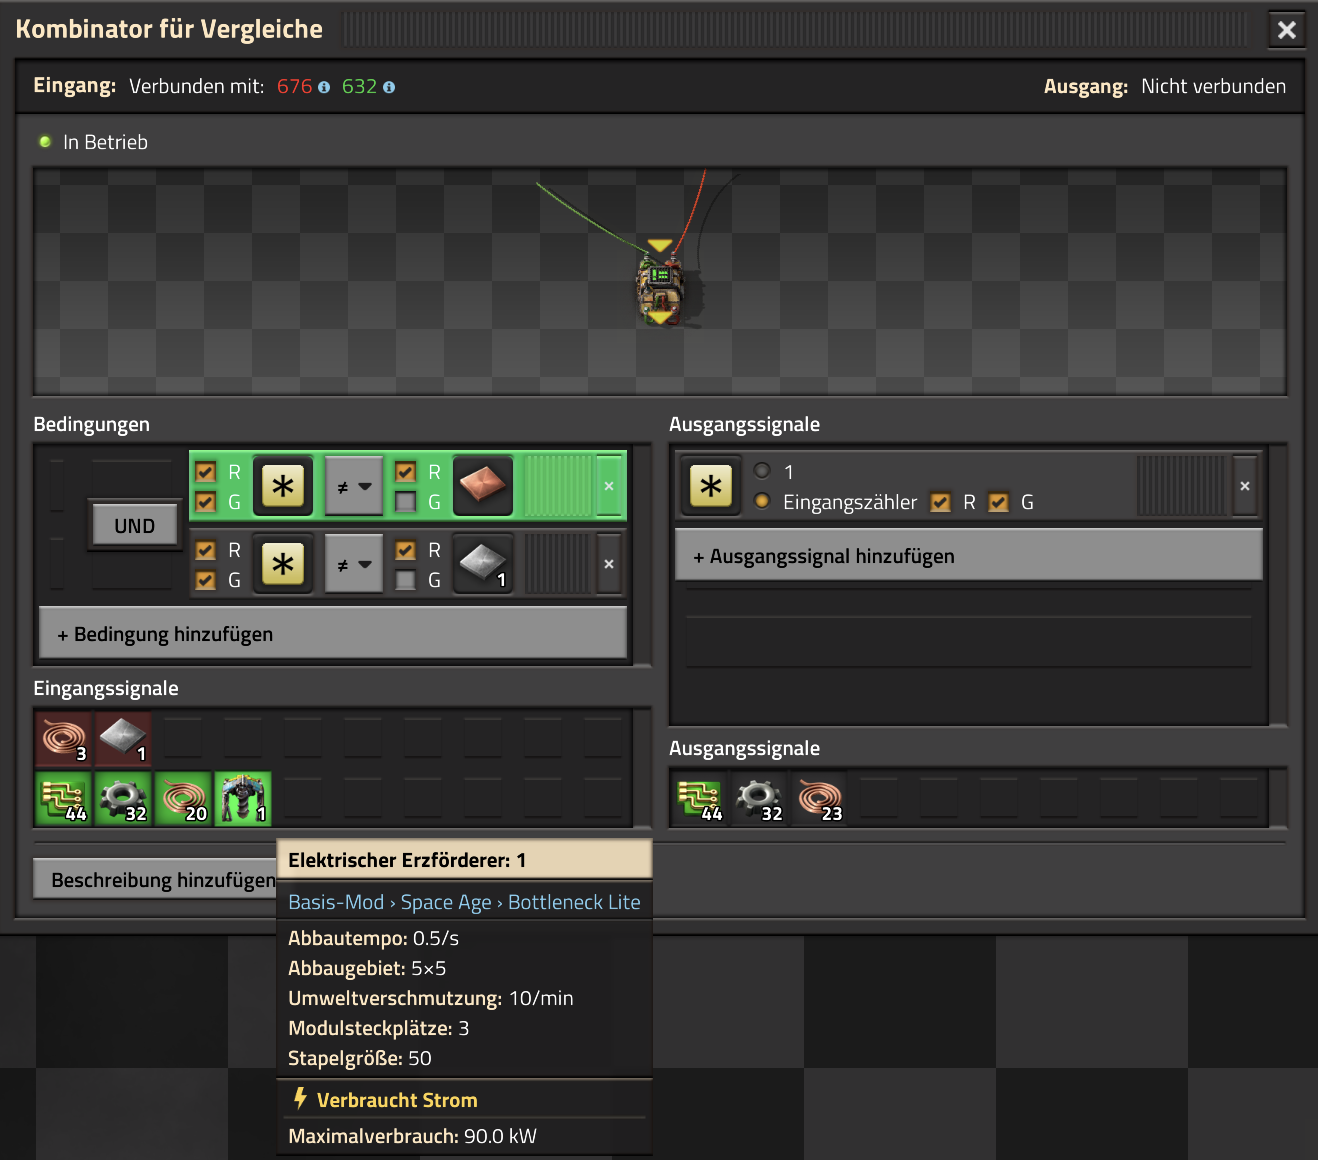Select the 'Everything' star signal in first condition

283,486
